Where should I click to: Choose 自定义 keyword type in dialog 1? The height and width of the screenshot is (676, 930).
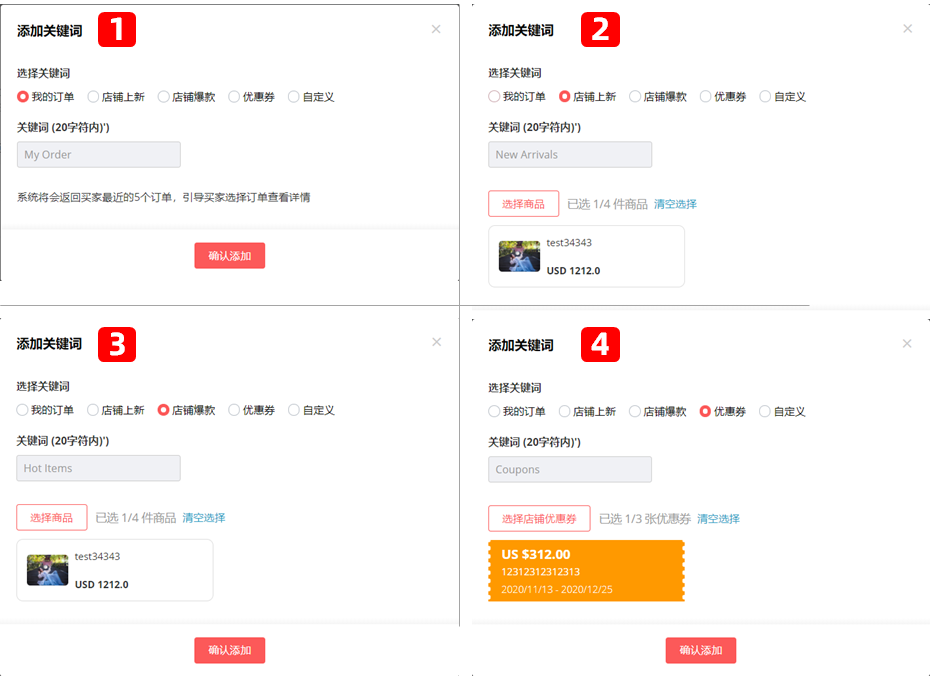point(293,96)
